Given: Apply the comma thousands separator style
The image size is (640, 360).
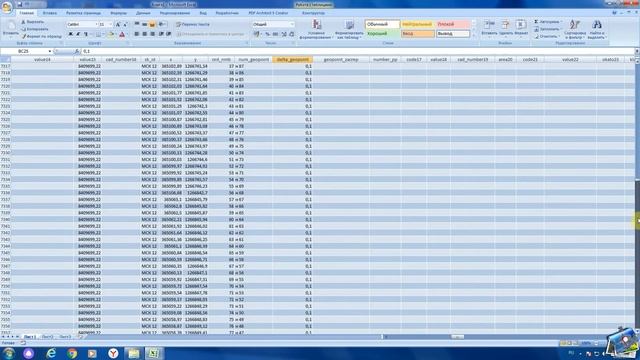Looking at the screenshot, I should coord(275,34).
